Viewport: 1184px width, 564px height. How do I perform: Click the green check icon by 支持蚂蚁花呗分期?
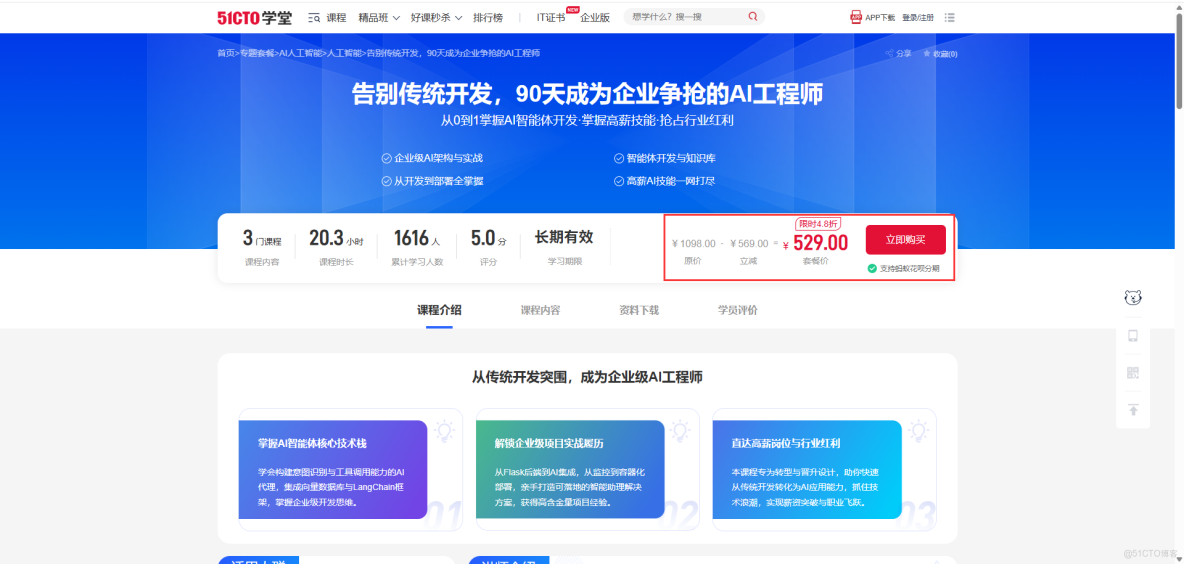coord(871,269)
